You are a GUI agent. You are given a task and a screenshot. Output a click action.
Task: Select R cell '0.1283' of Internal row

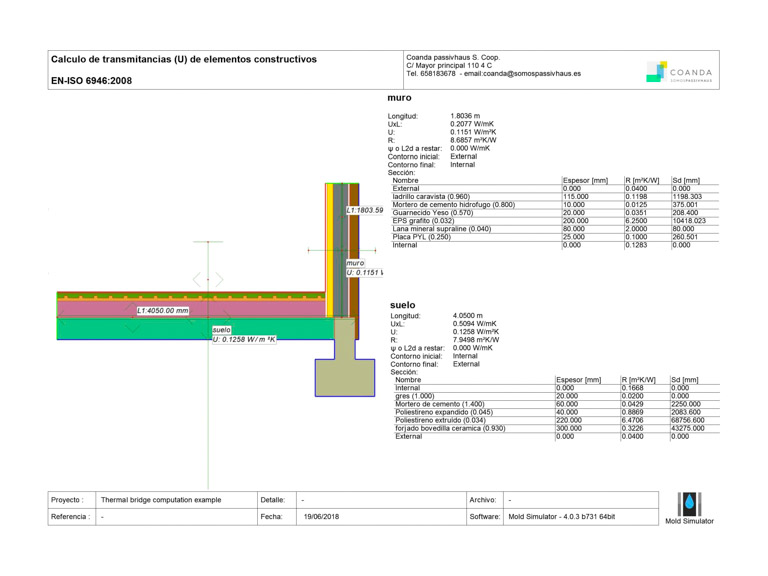coord(636,245)
